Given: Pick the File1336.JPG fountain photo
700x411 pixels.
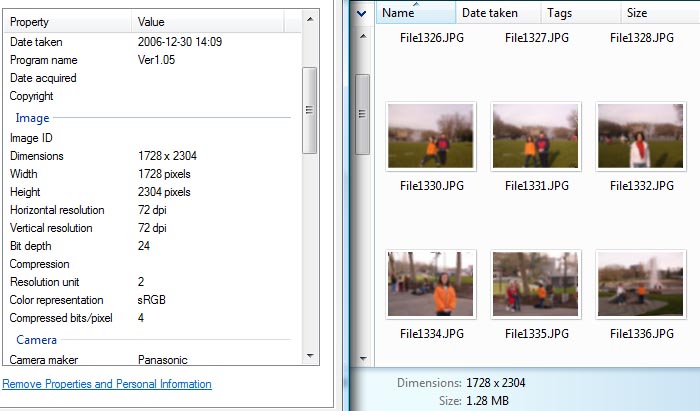Looking at the screenshot, I should click(x=641, y=283).
